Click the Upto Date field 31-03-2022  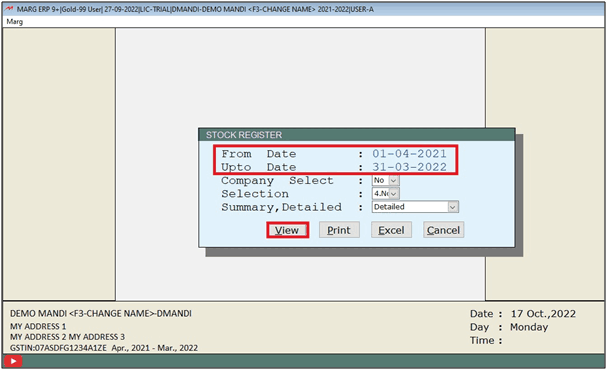click(x=409, y=167)
